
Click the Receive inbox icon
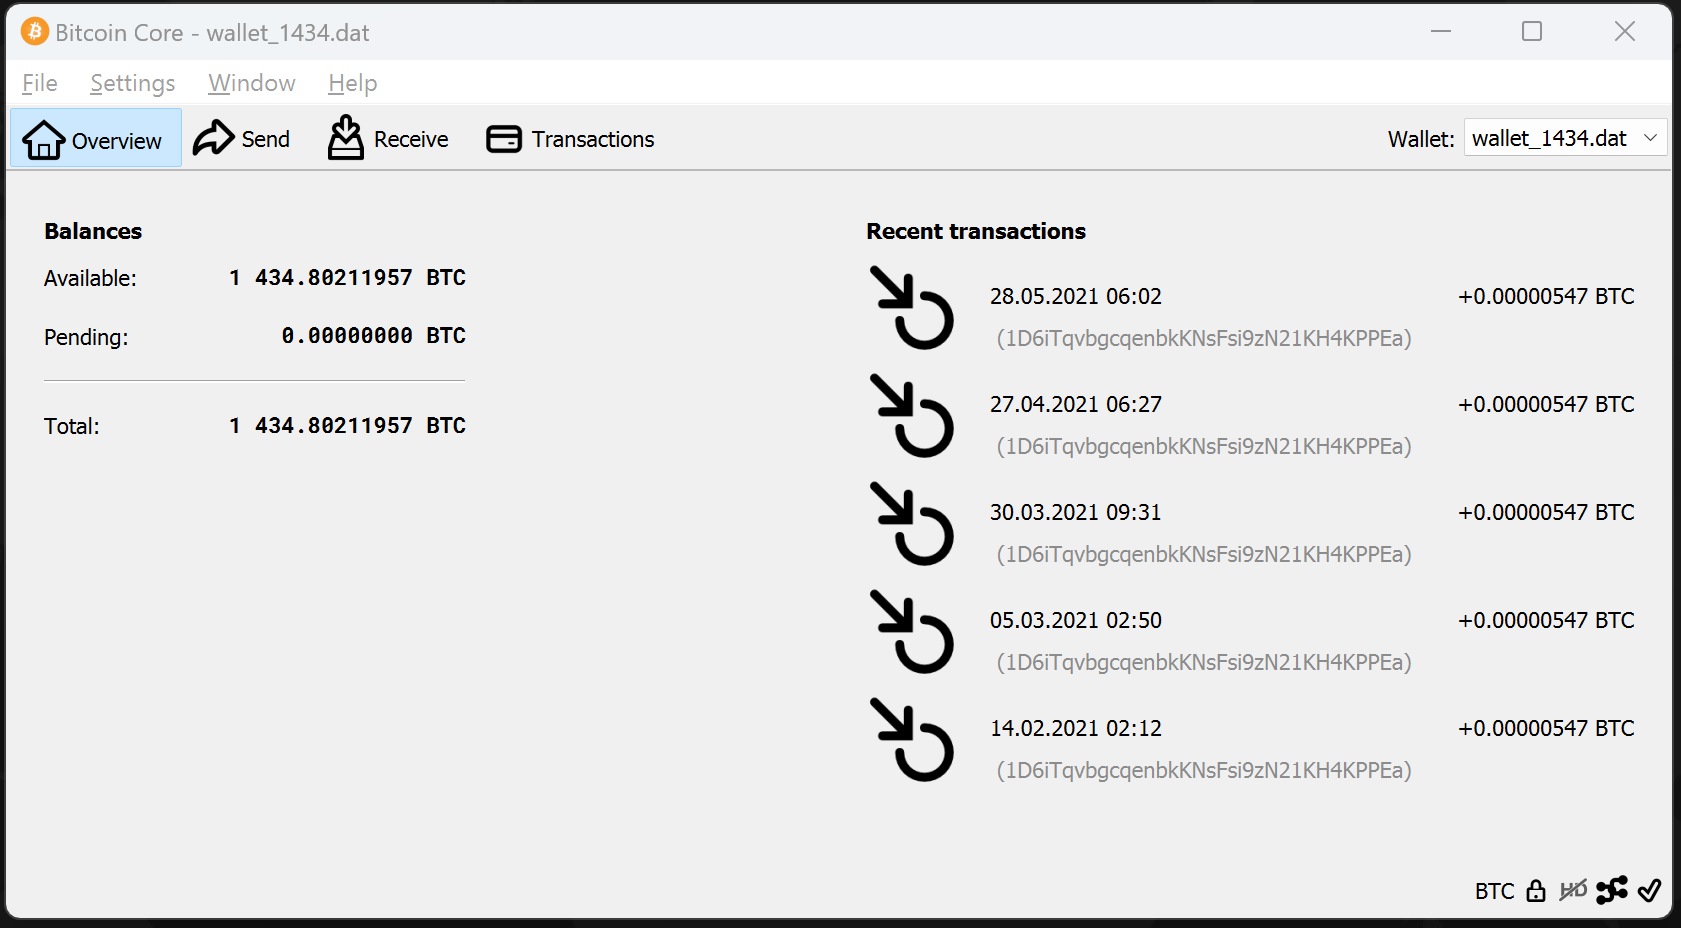(x=346, y=138)
